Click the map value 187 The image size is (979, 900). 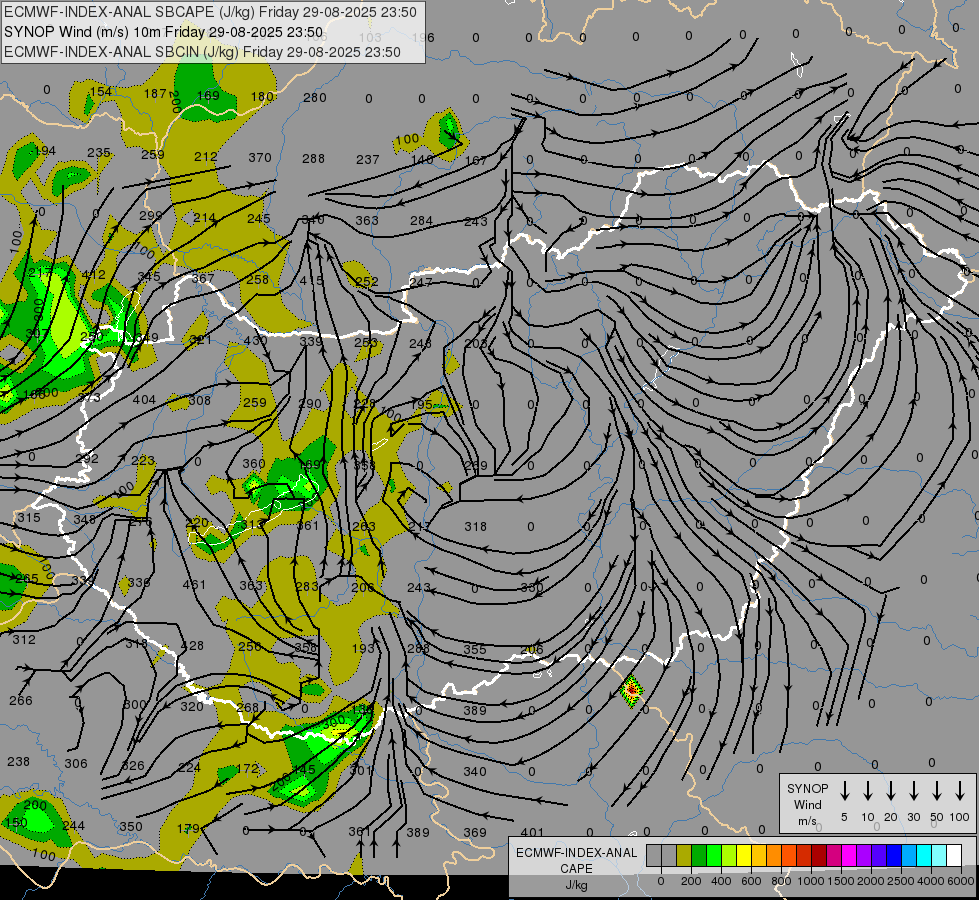pyautogui.click(x=155, y=94)
